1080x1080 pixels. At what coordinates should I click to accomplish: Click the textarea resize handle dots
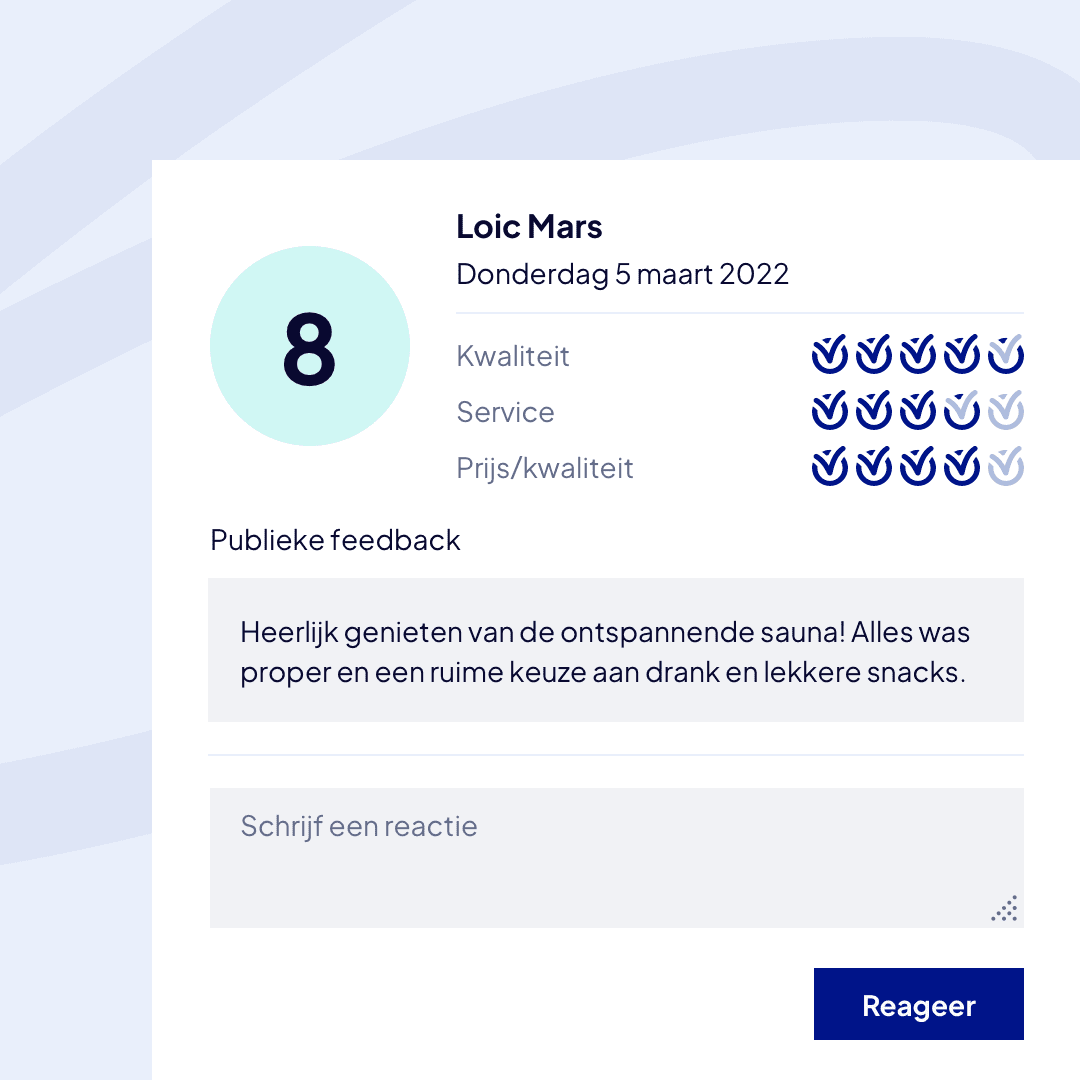point(1005,908)
